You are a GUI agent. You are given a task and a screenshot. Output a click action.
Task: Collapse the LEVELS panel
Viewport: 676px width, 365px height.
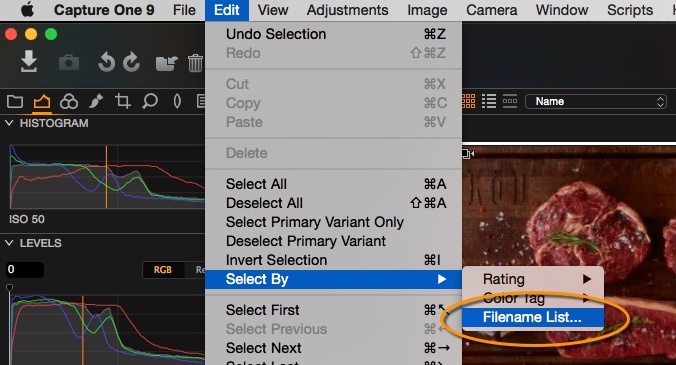click(9, 243)
